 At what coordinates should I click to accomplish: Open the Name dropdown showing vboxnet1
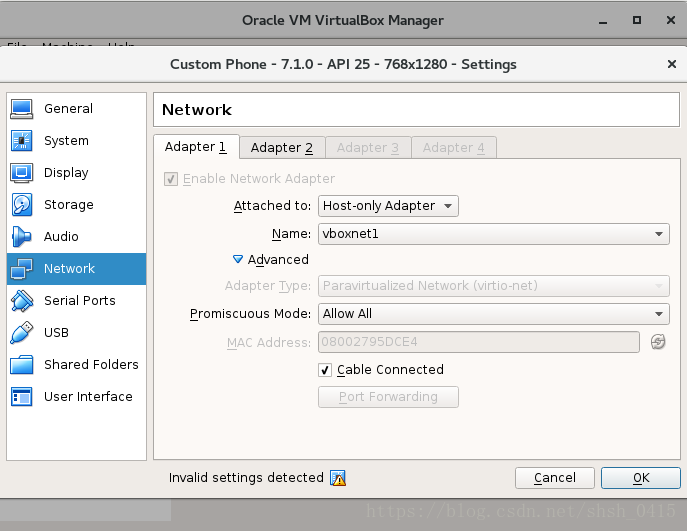tap(494, 234)
